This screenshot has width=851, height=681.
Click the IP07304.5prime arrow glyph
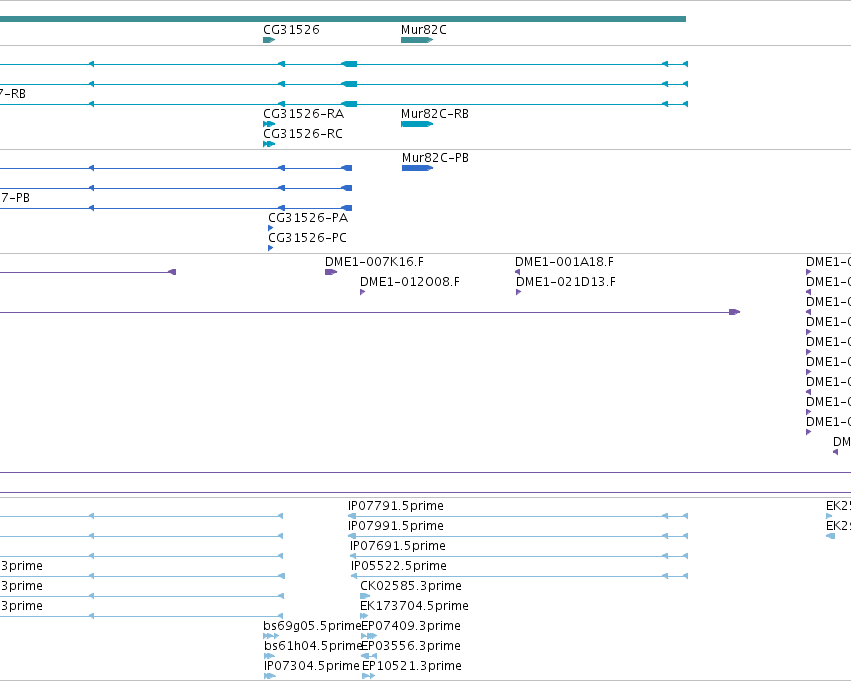pyautogui.click(x=270, y=677)
